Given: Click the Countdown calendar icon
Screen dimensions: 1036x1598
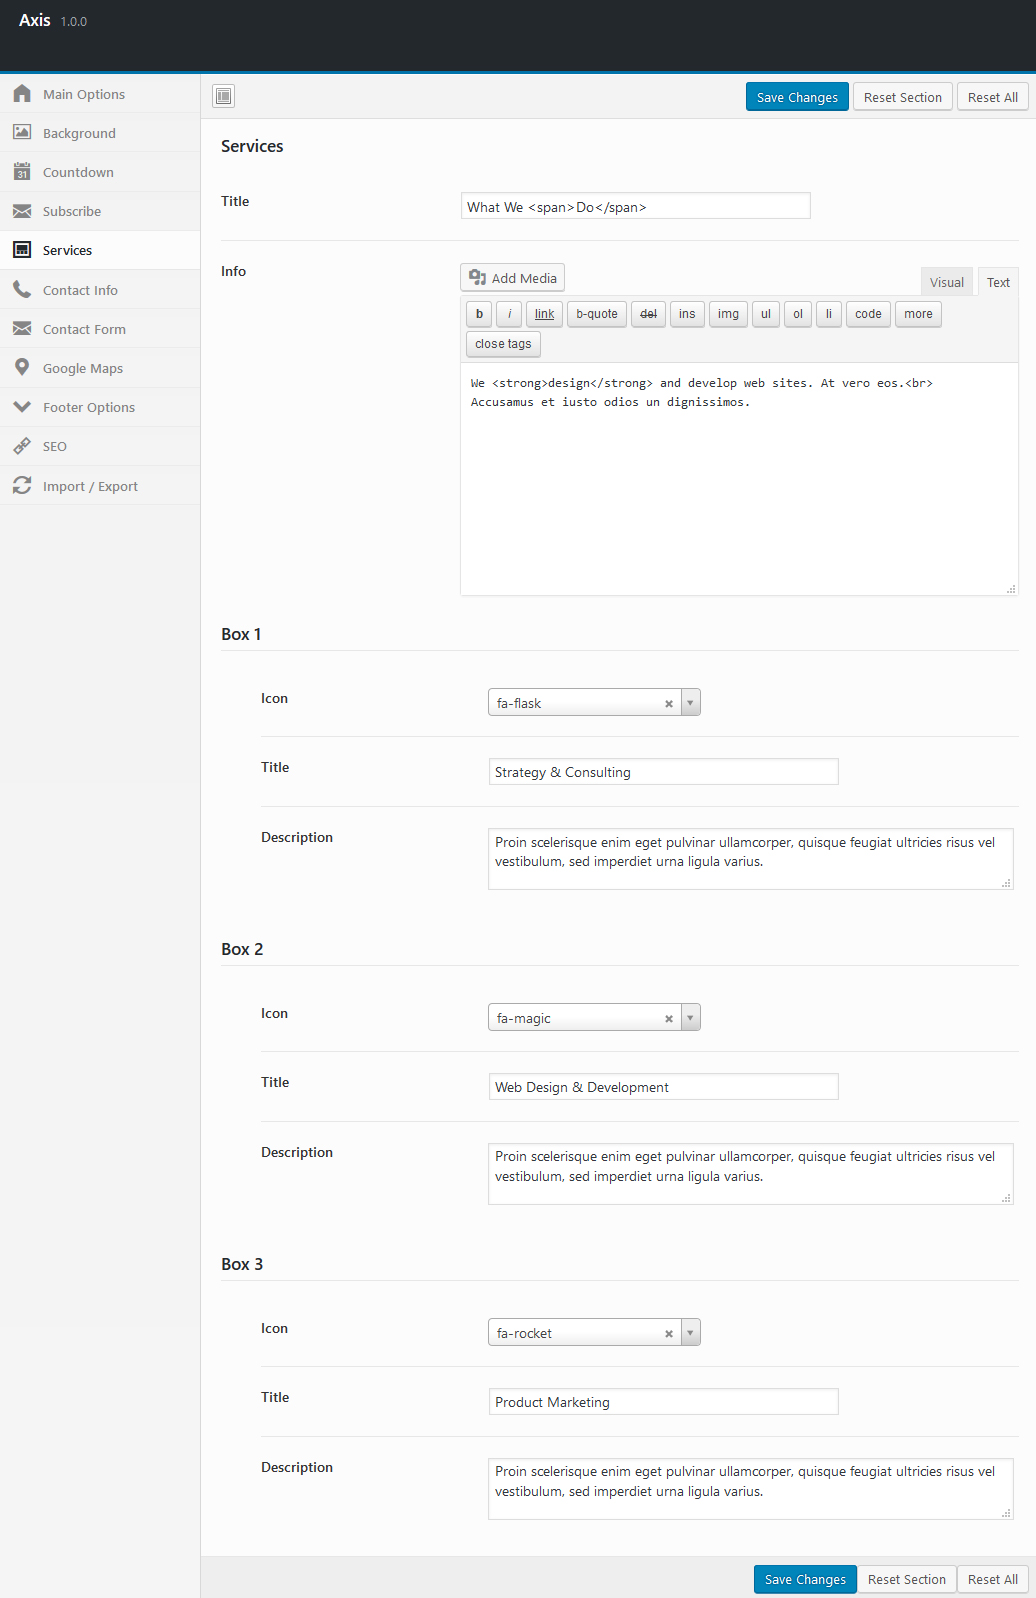Looking at the screenshot, I should tap(22, 172).
